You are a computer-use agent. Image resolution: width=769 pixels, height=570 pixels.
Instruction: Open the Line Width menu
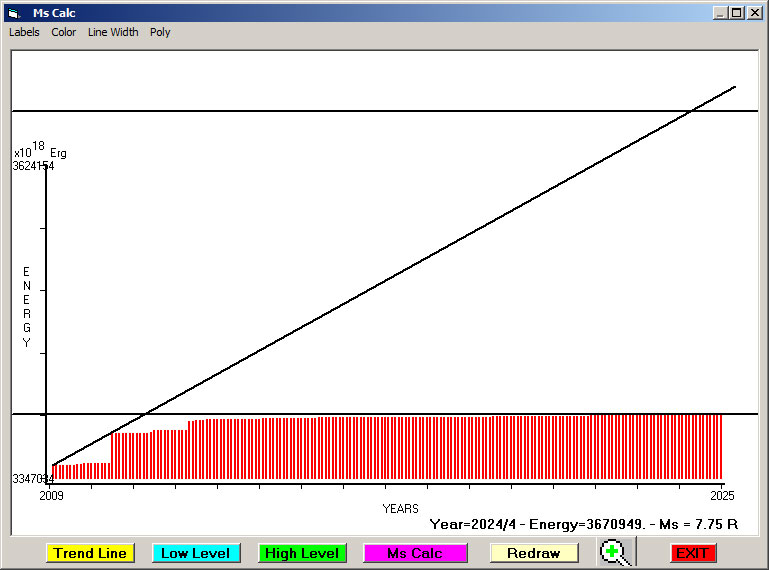[113, 32]
